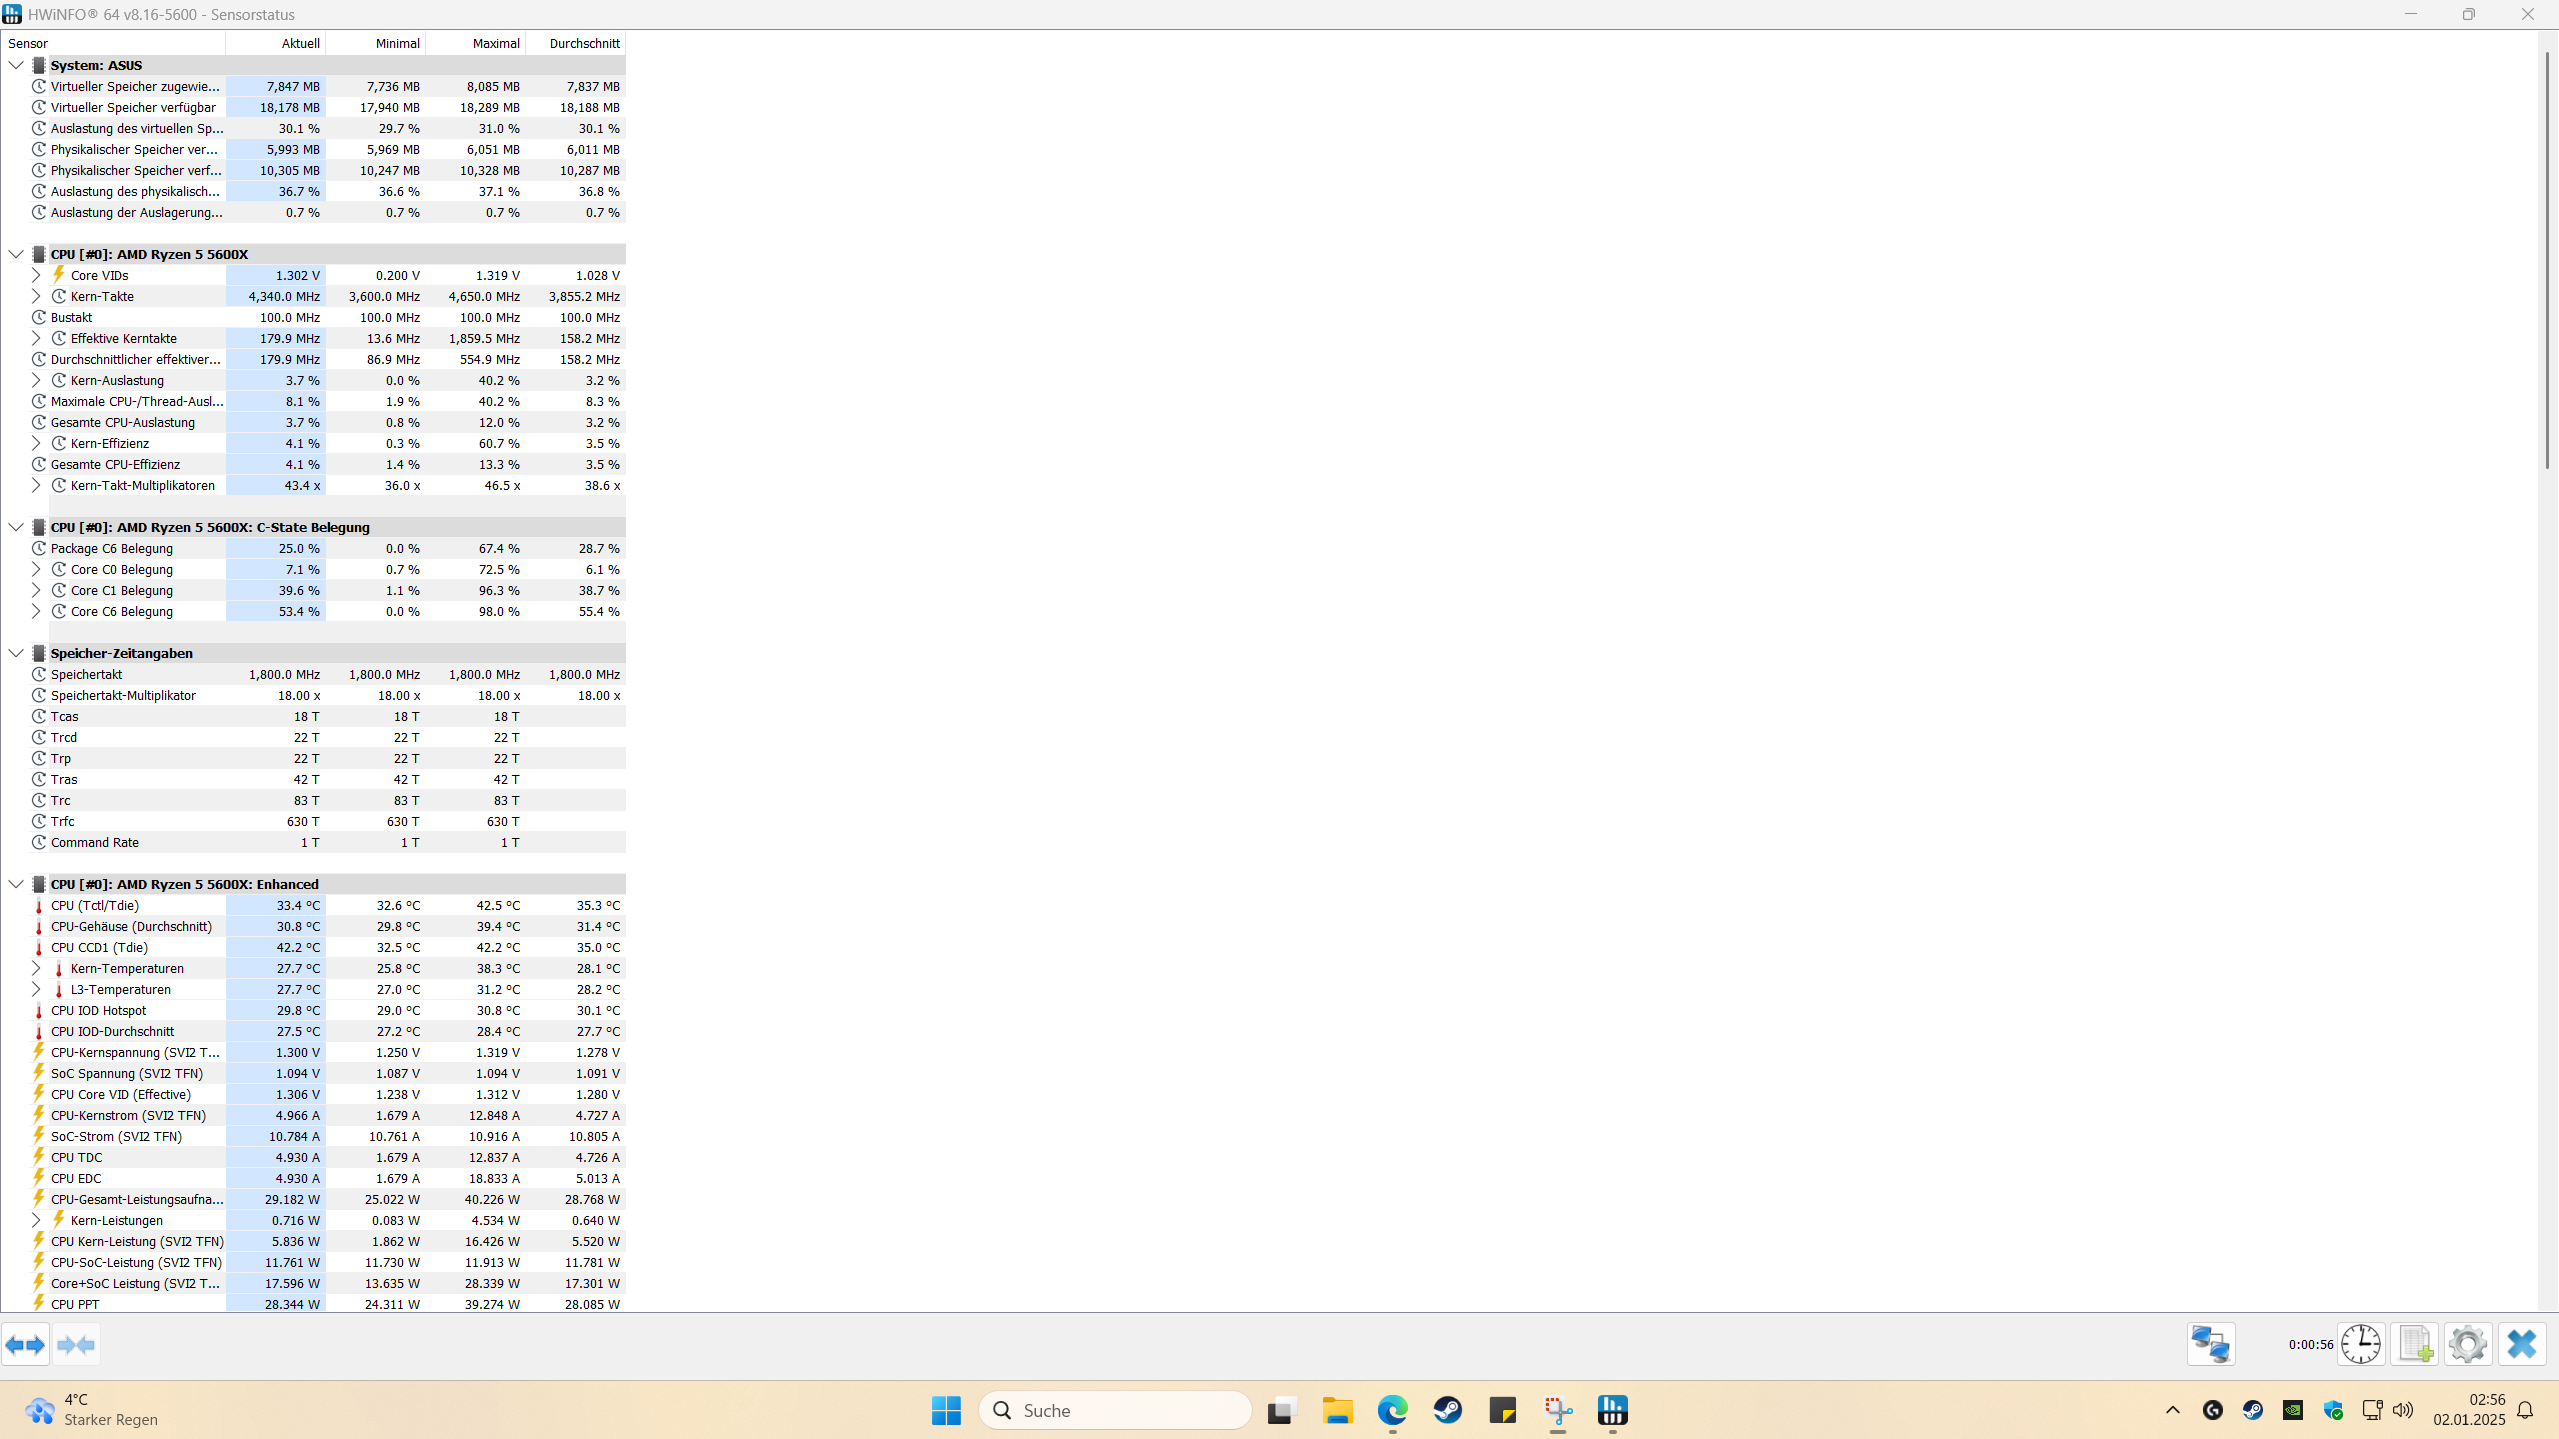The width and height of the screenshot is (2559, 1439).
Task: Click the logging start document icon
Action: point(2415,1344)
